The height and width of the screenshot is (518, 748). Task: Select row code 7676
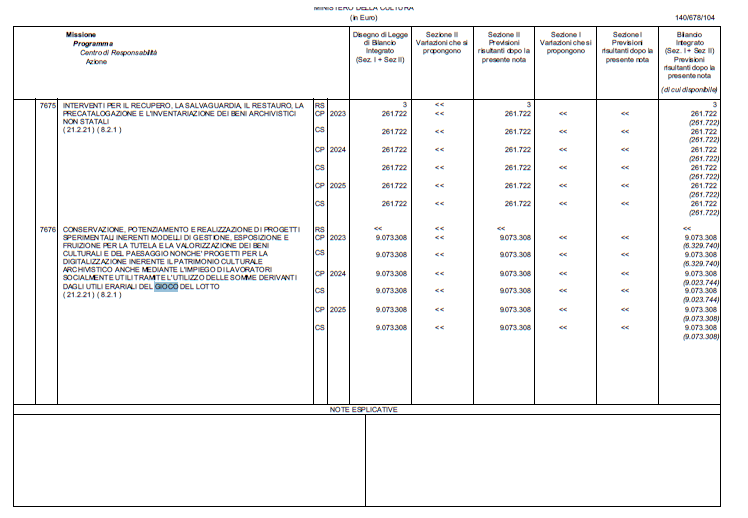(47, 229)
